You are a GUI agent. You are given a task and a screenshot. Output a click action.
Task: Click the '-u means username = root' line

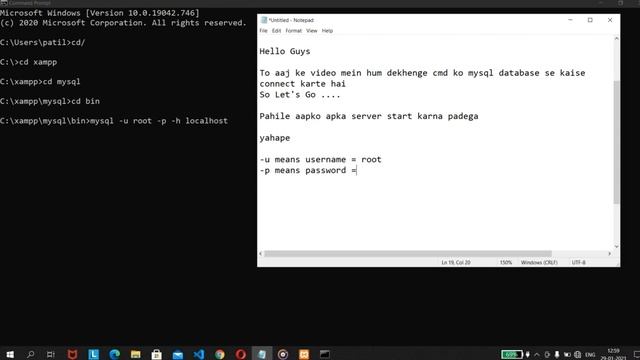point(320,160)
